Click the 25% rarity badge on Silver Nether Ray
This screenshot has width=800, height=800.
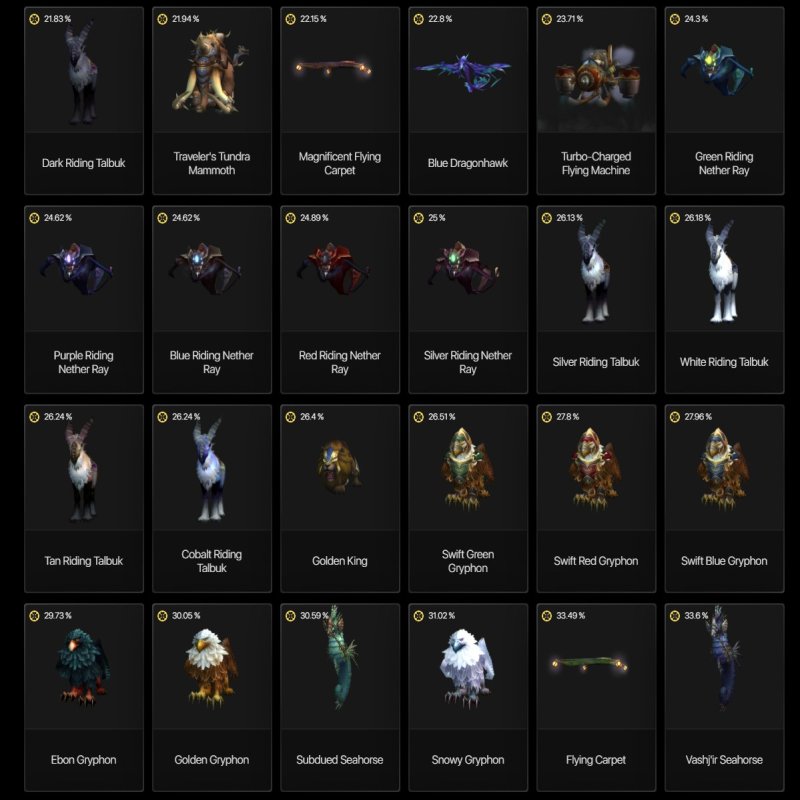pos(430,218)
